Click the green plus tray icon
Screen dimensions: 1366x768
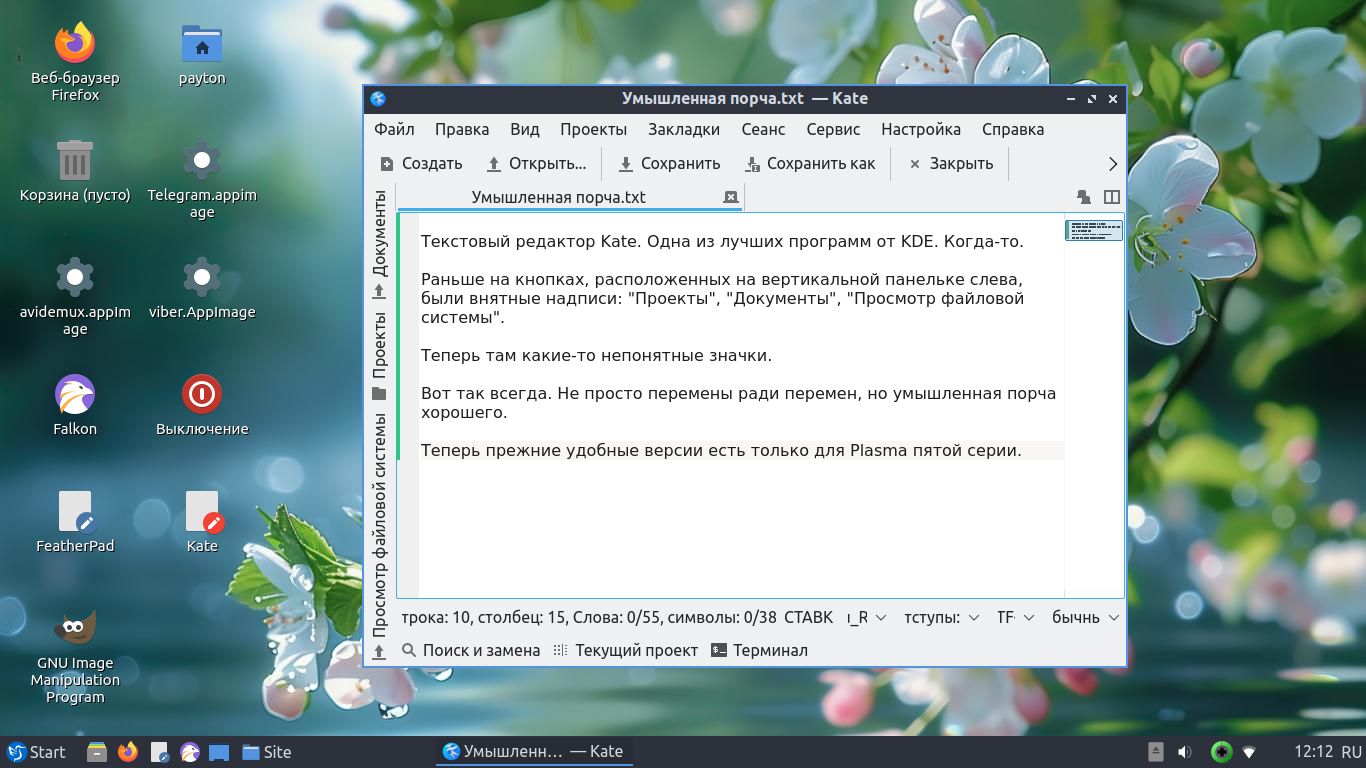(x=1220, y=752)
